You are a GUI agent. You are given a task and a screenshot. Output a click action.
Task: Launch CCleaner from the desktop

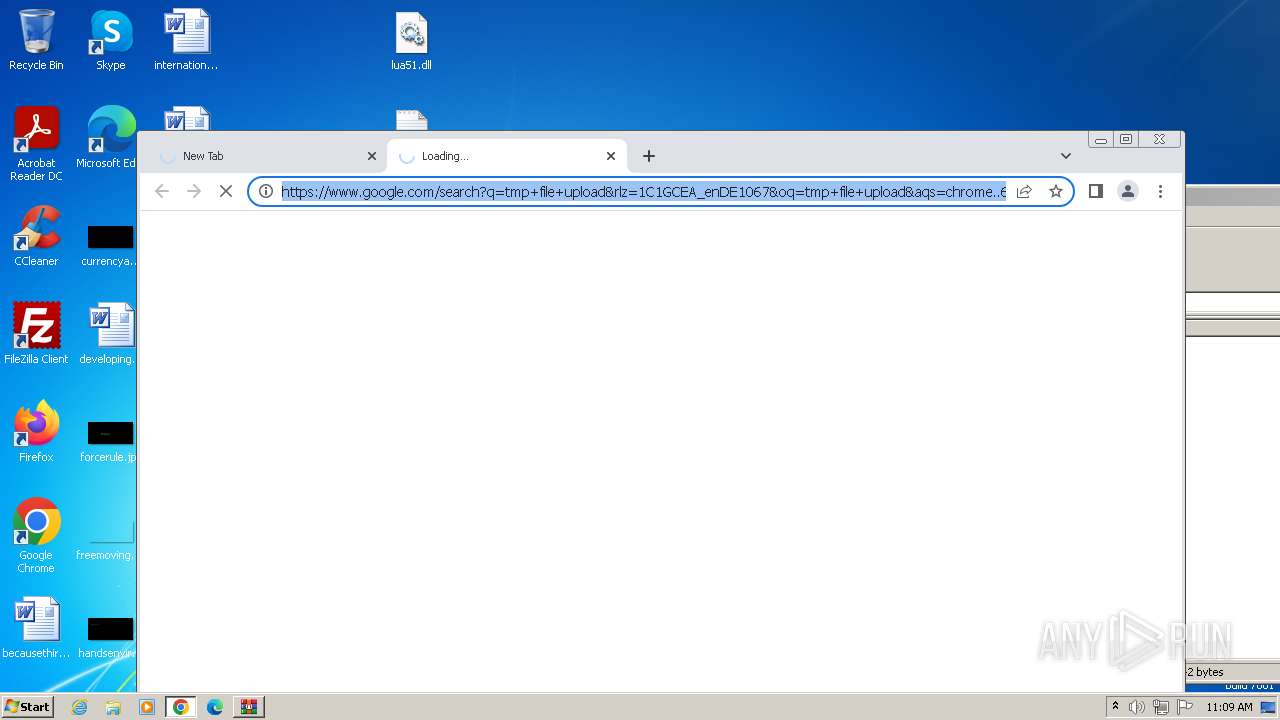pyautogui.click(x=36, y=236)
